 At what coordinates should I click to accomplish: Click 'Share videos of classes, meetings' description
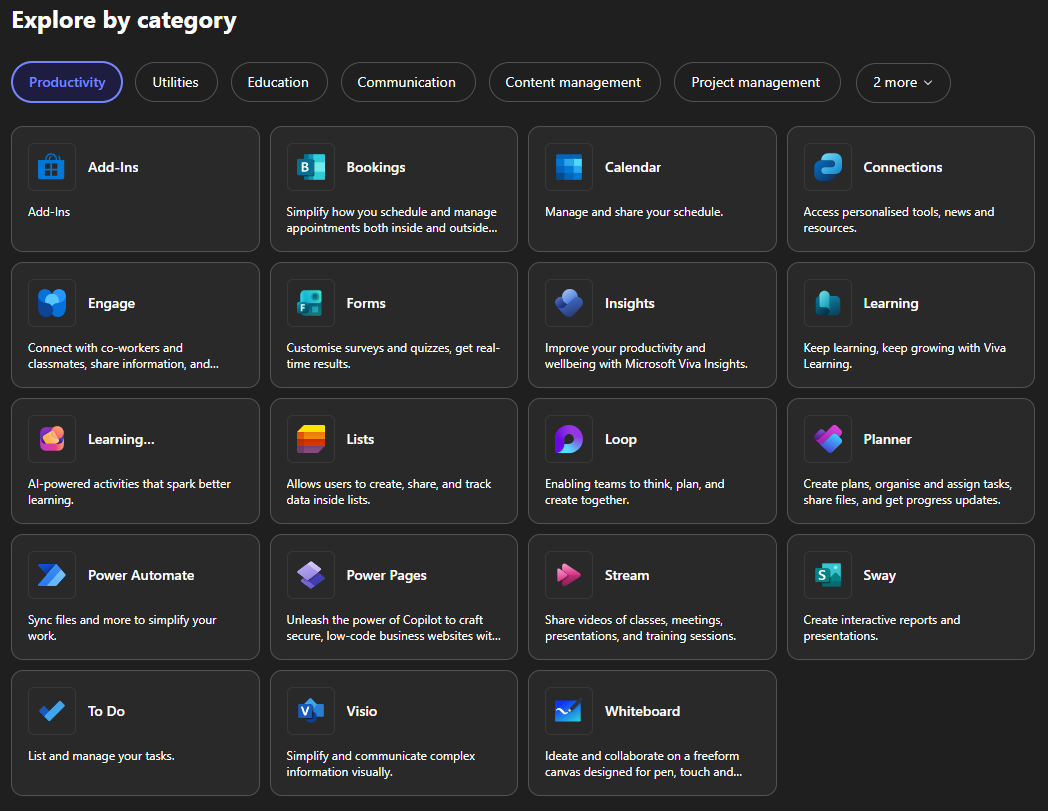click(x=640, y=628)
